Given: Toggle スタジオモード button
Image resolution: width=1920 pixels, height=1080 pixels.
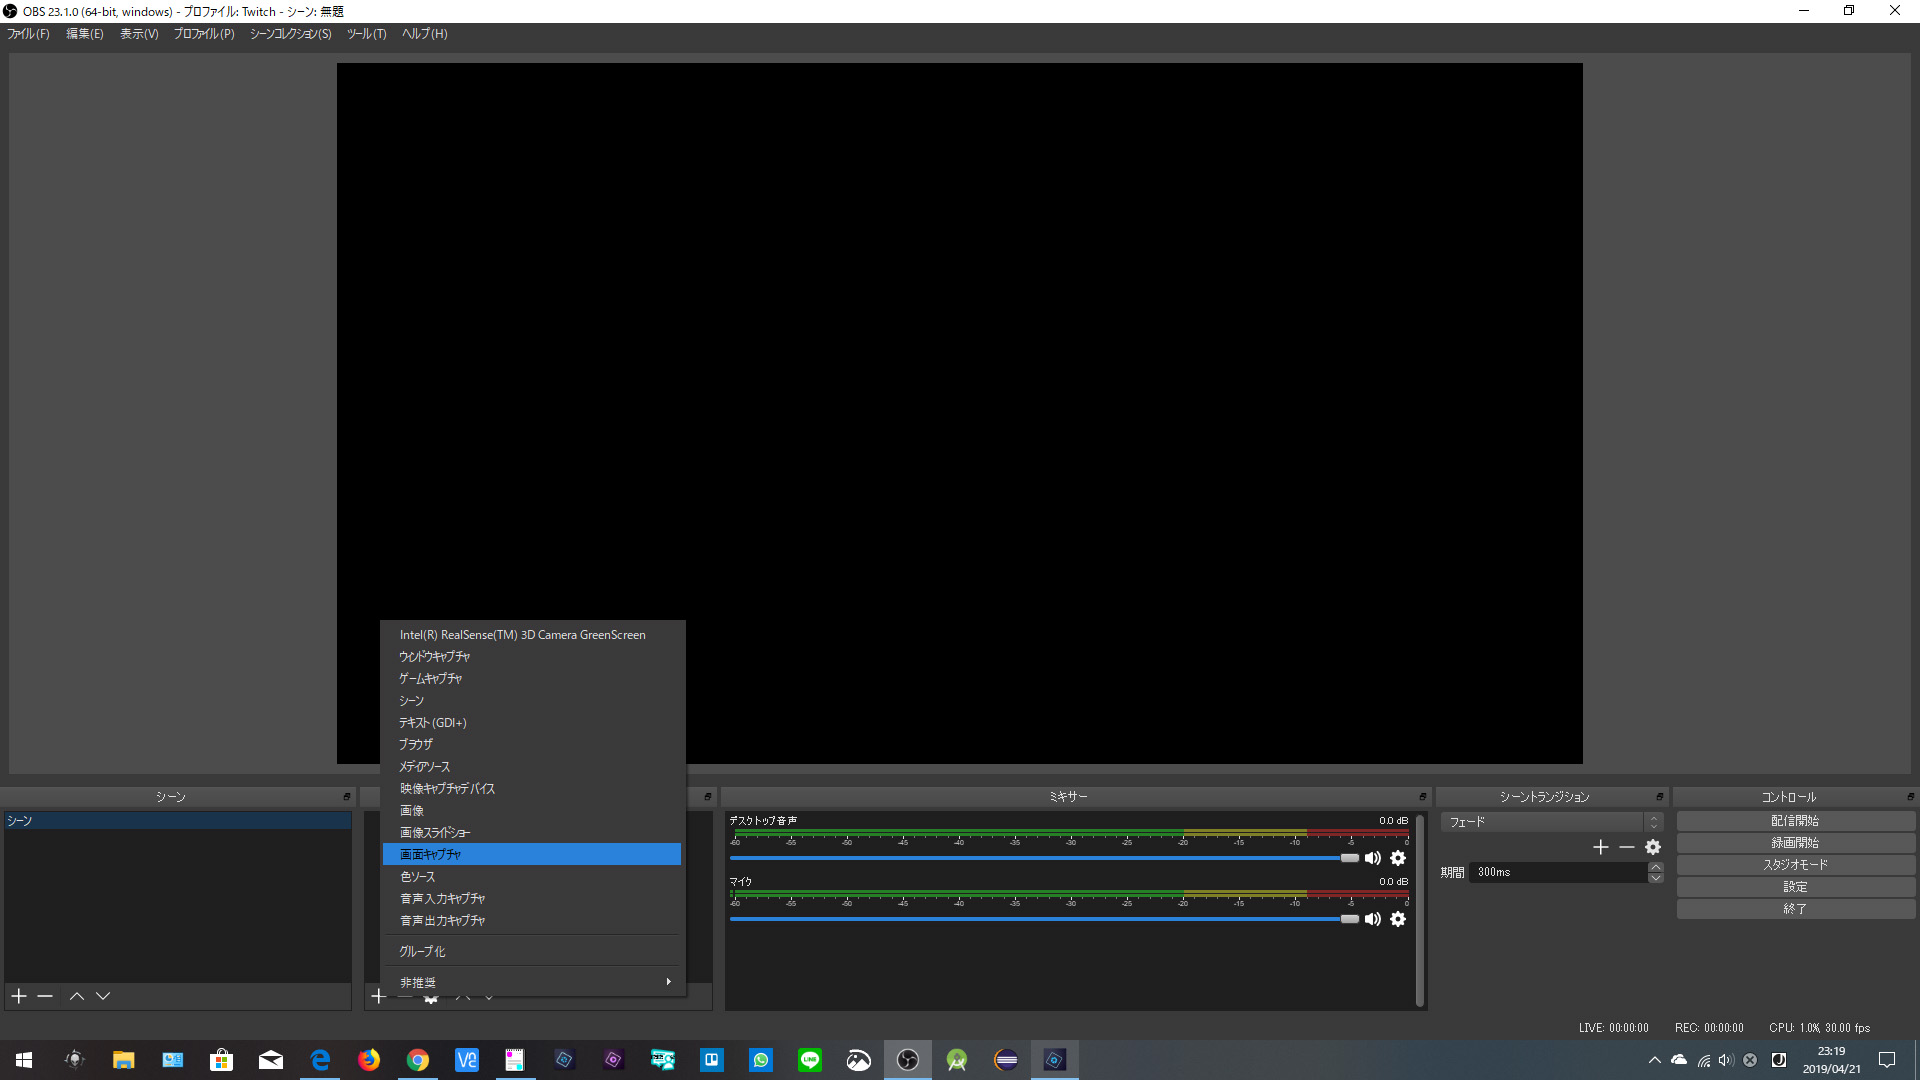Looking at the screenshot, I should [x=1795, y=865].
